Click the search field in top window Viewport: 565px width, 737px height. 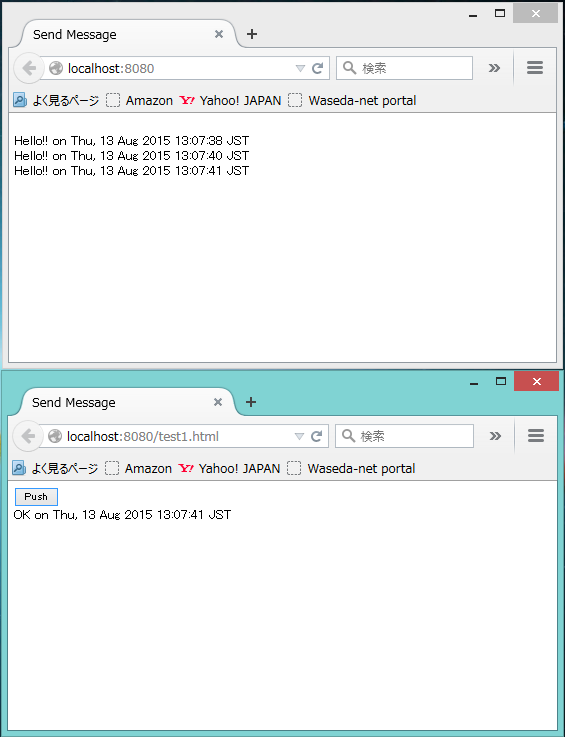[404, 69]
